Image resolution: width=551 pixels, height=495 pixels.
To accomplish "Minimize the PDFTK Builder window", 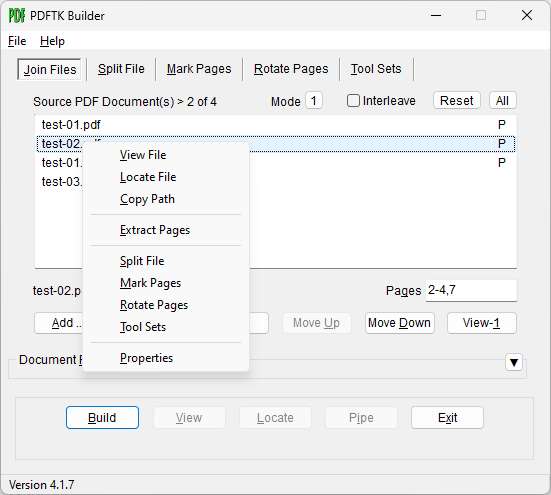I will [x=436, y=15].
